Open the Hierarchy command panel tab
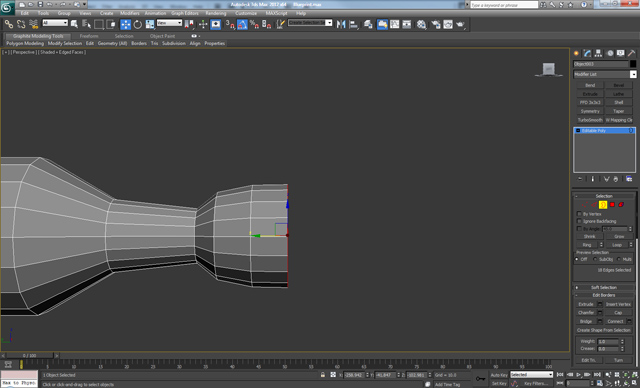Image resolution: width=640 pixels, height=388 pixels. coord(598,53)
